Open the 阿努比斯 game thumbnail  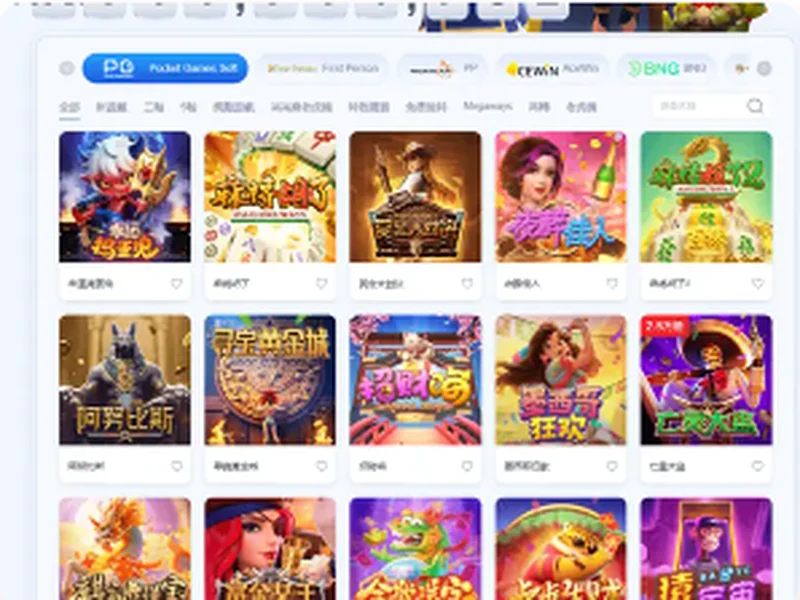(125, 380)
